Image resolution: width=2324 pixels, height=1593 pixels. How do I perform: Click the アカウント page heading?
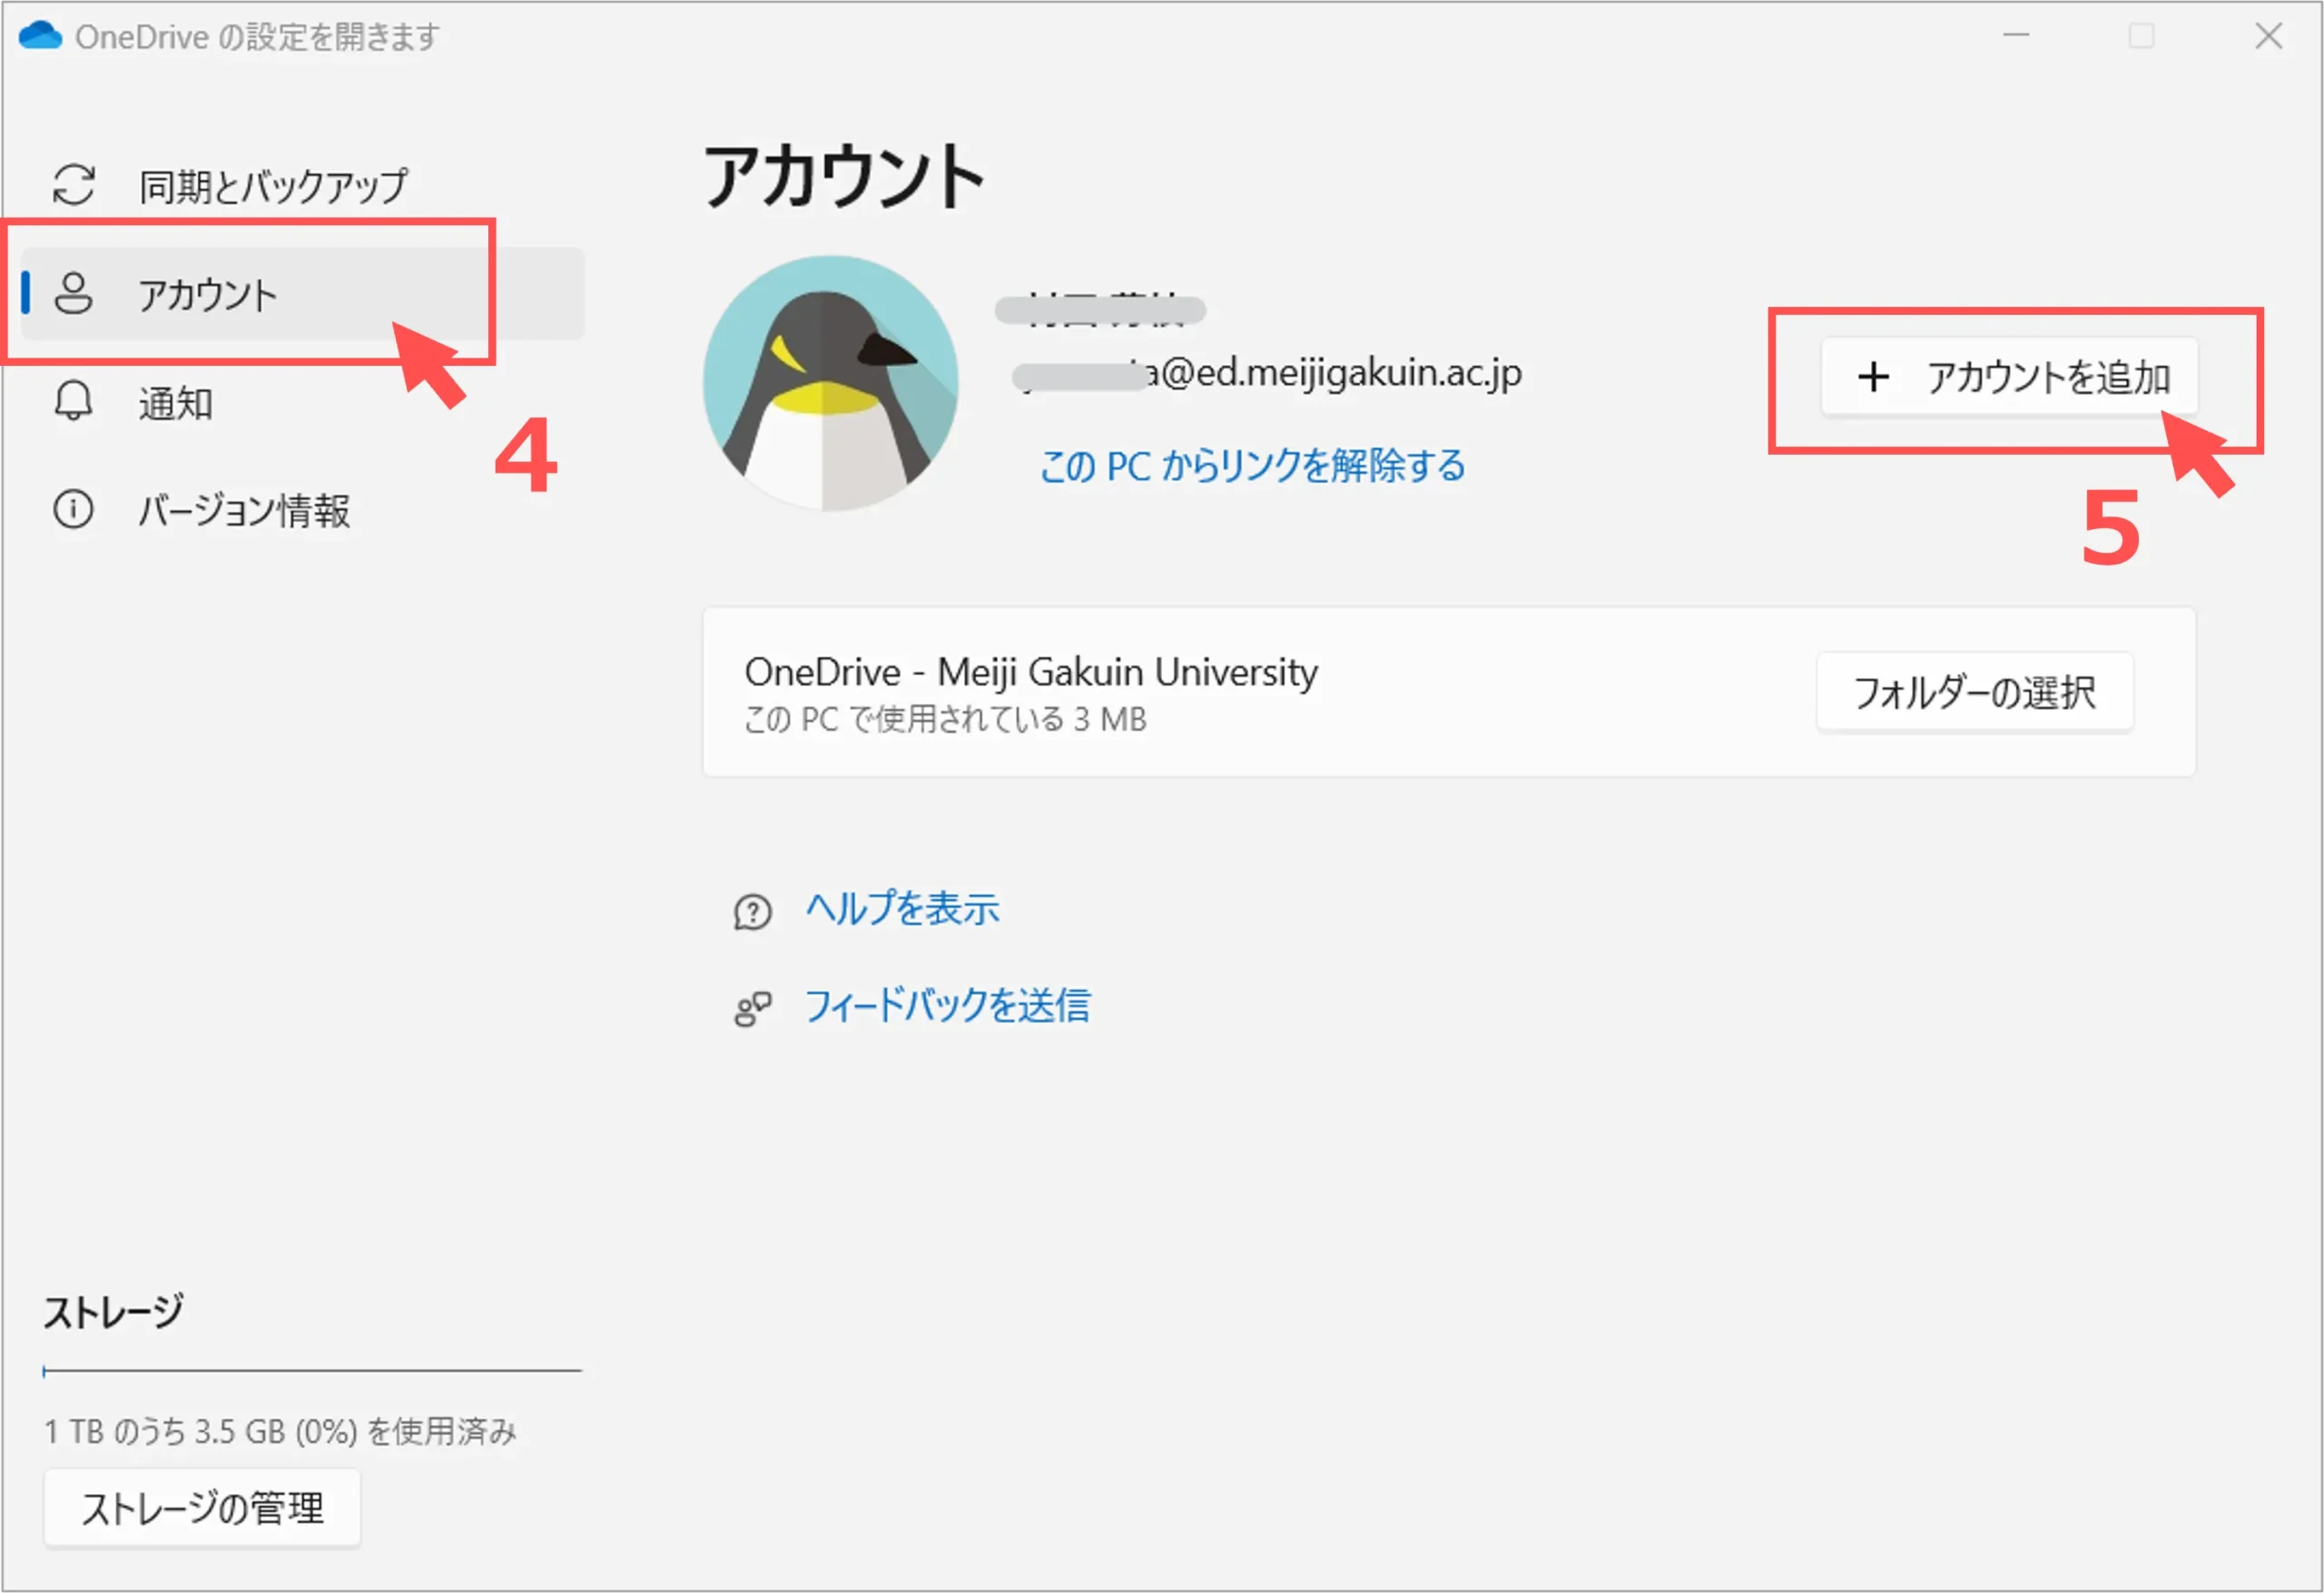845,176
